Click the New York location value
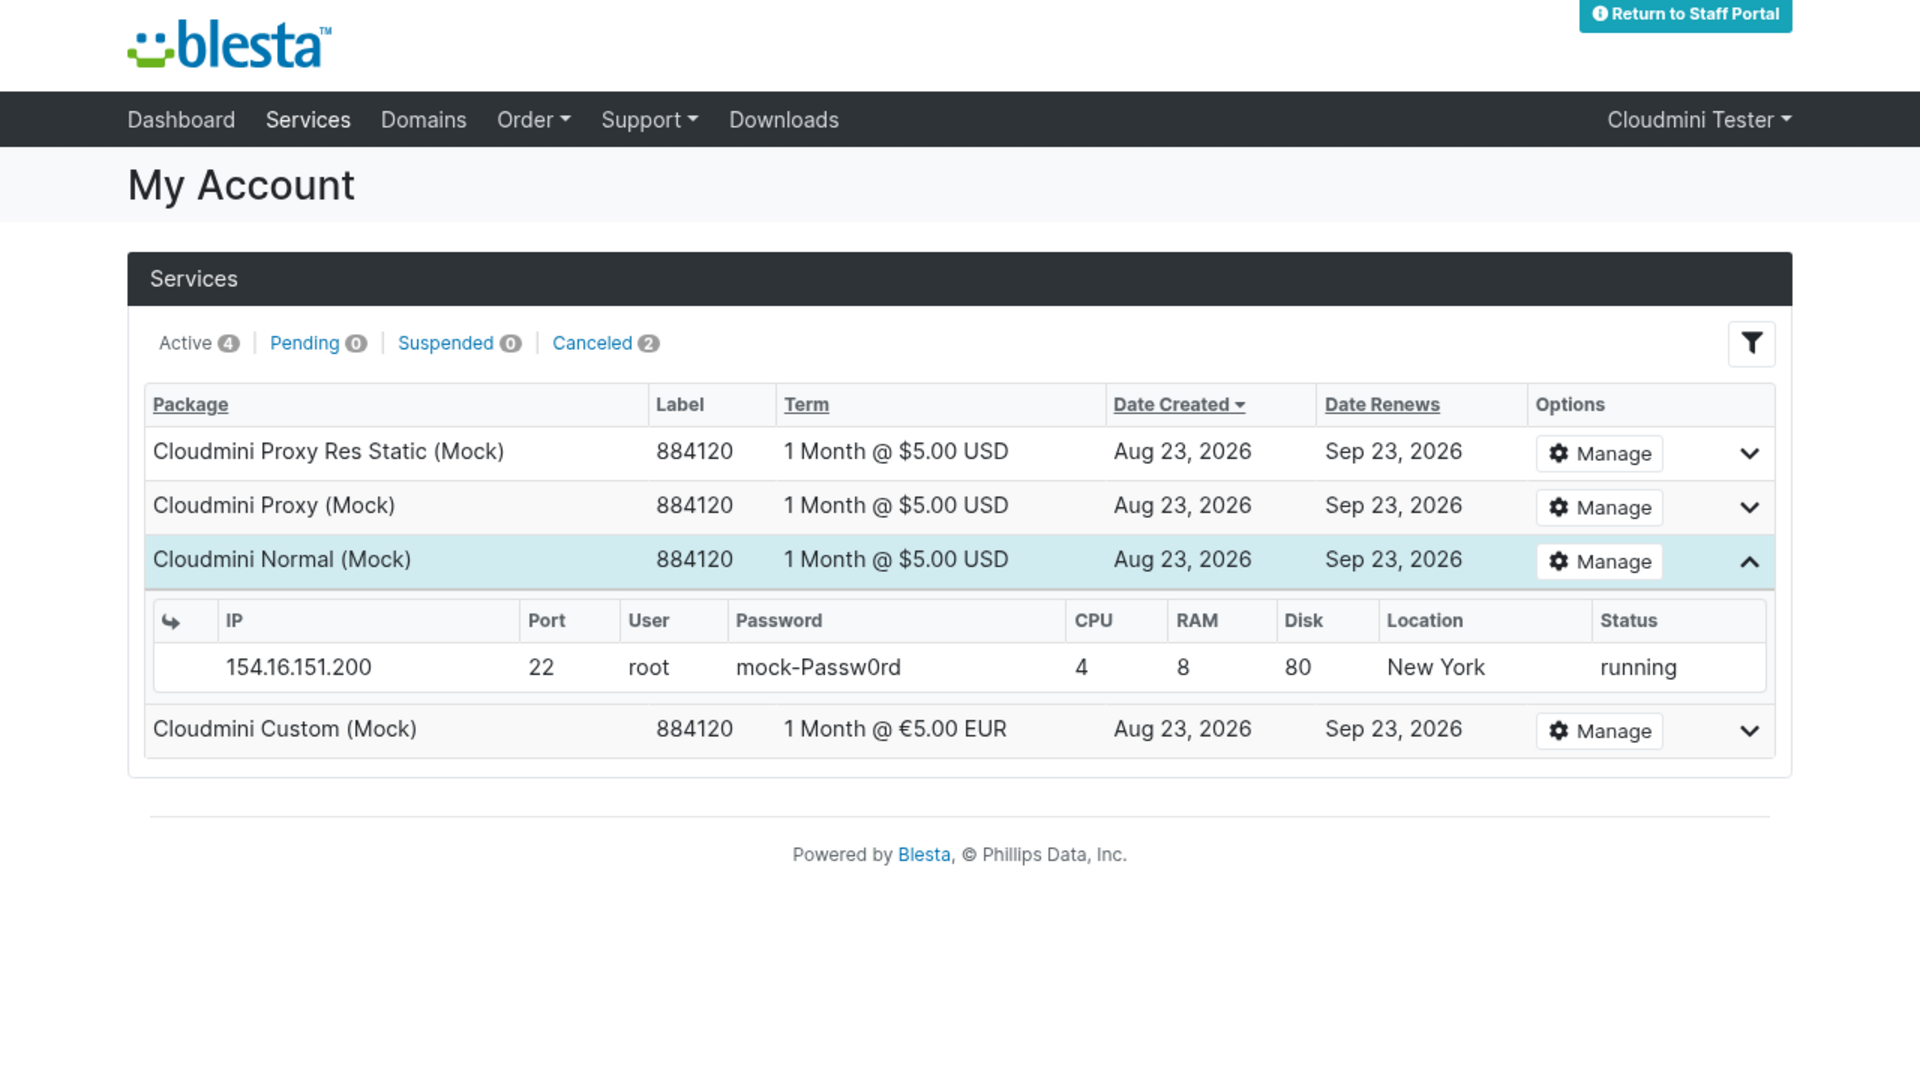Image resolution: width=1920 pixels, height=1080 pixels. pyautogui.click(x=1435, y=667)
